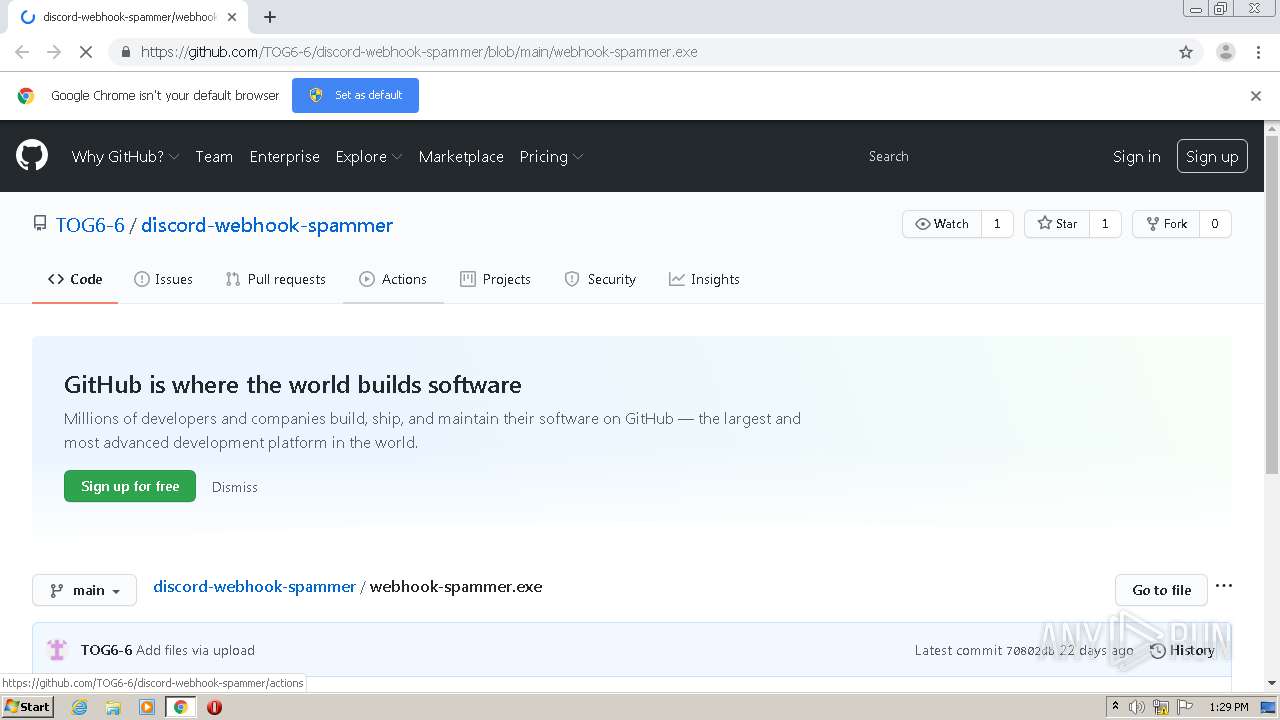The image size is (1280, 720).
Task: Open File Explorer from taskbar
Action: click(113, 707)
